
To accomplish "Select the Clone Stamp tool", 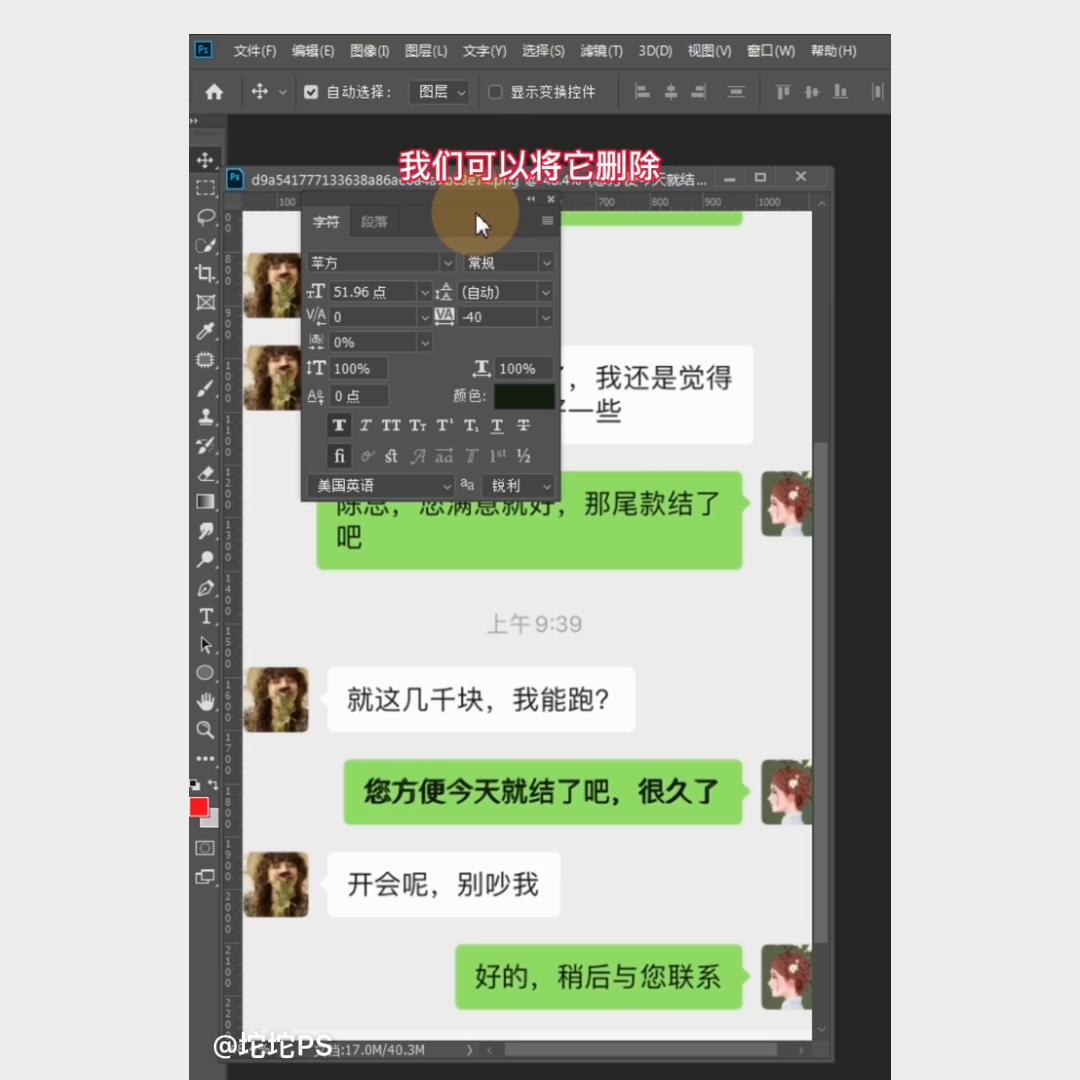I will pos(205,416).
